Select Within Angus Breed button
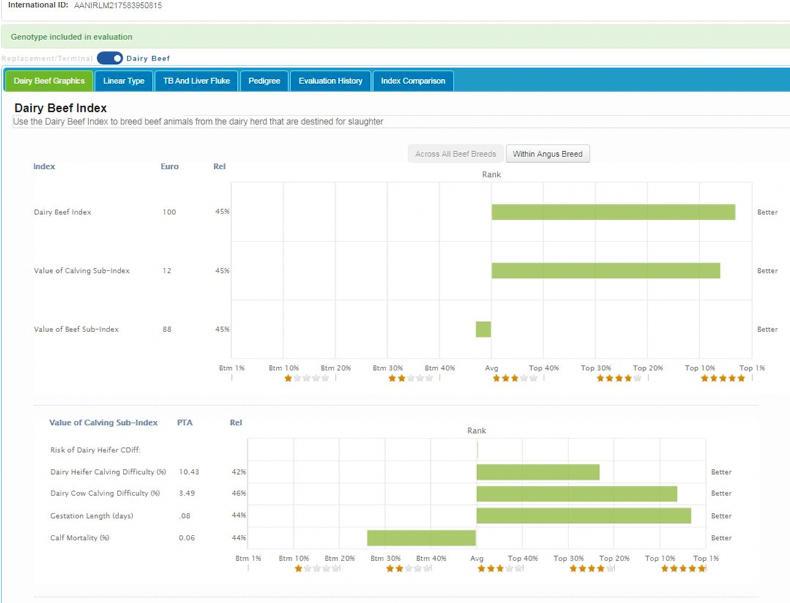Viewport: 790px width, 603px height. tap(548, 154)
